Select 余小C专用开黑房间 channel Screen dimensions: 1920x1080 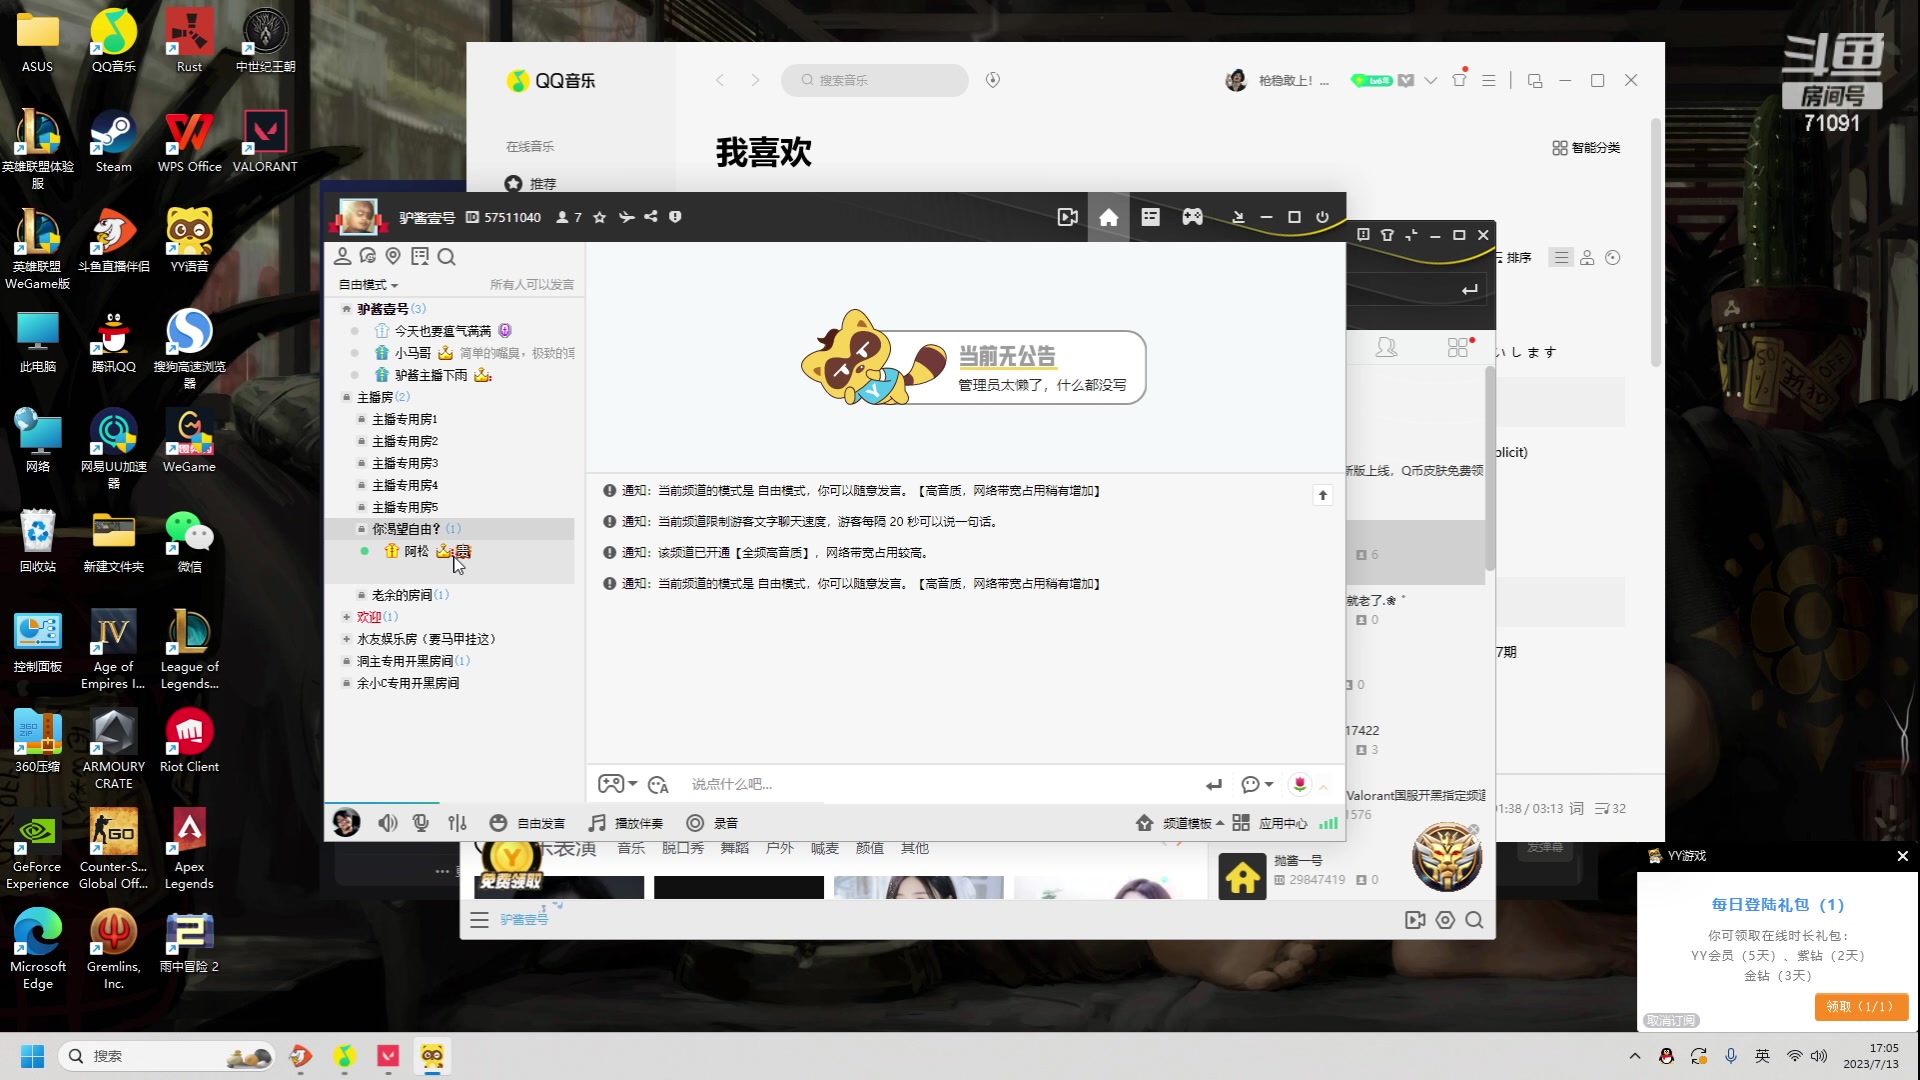coord(408,683)
